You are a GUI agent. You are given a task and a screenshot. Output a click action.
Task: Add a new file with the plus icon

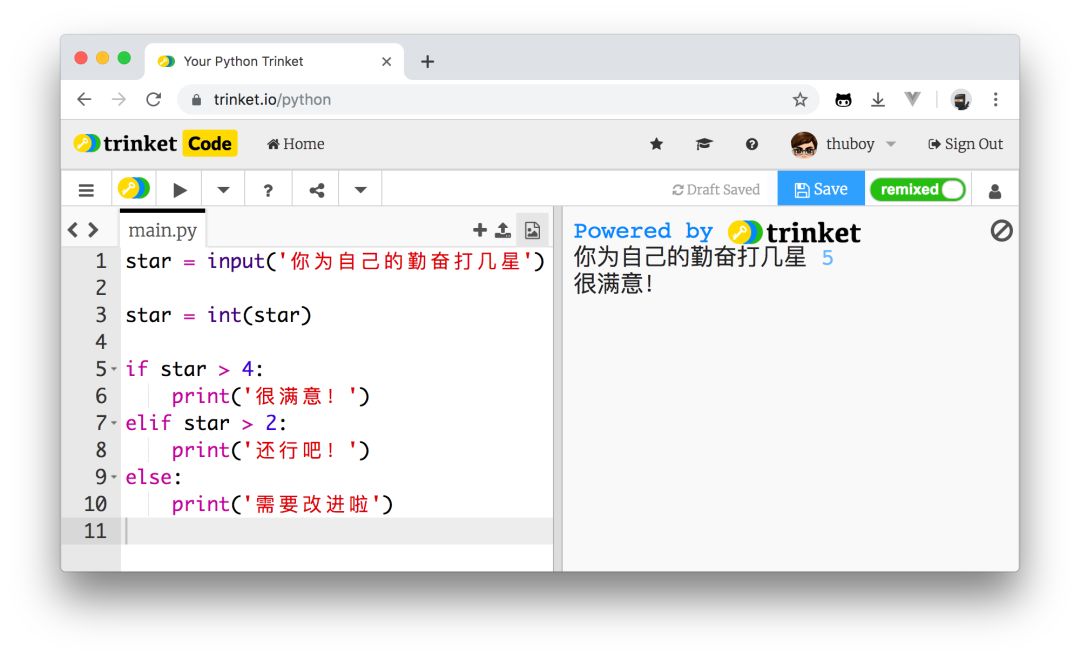479,231
